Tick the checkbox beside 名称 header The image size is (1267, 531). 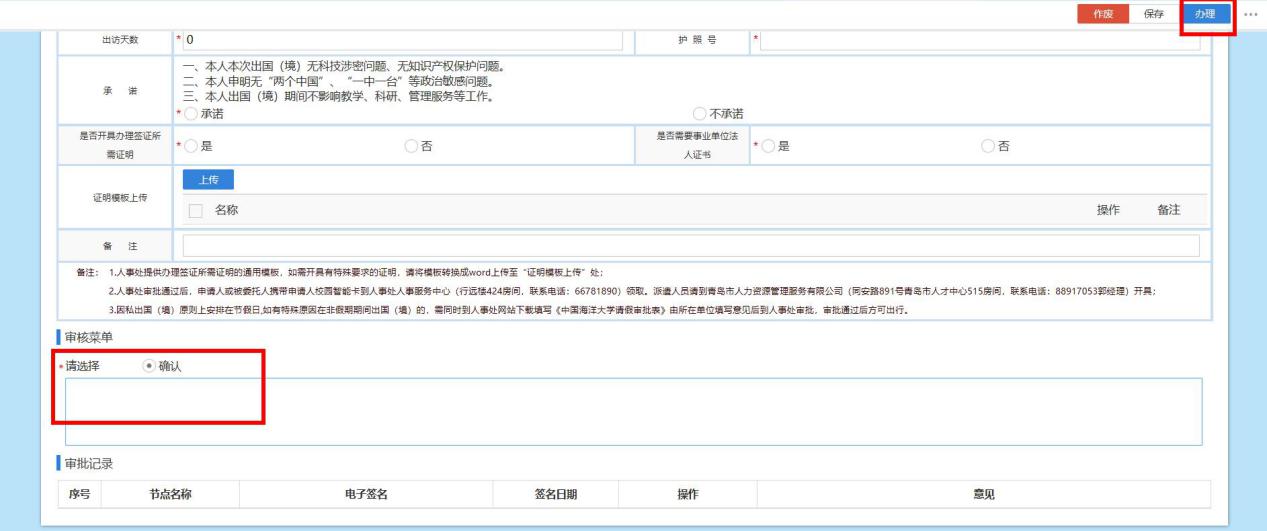click(x=197, y=209)
